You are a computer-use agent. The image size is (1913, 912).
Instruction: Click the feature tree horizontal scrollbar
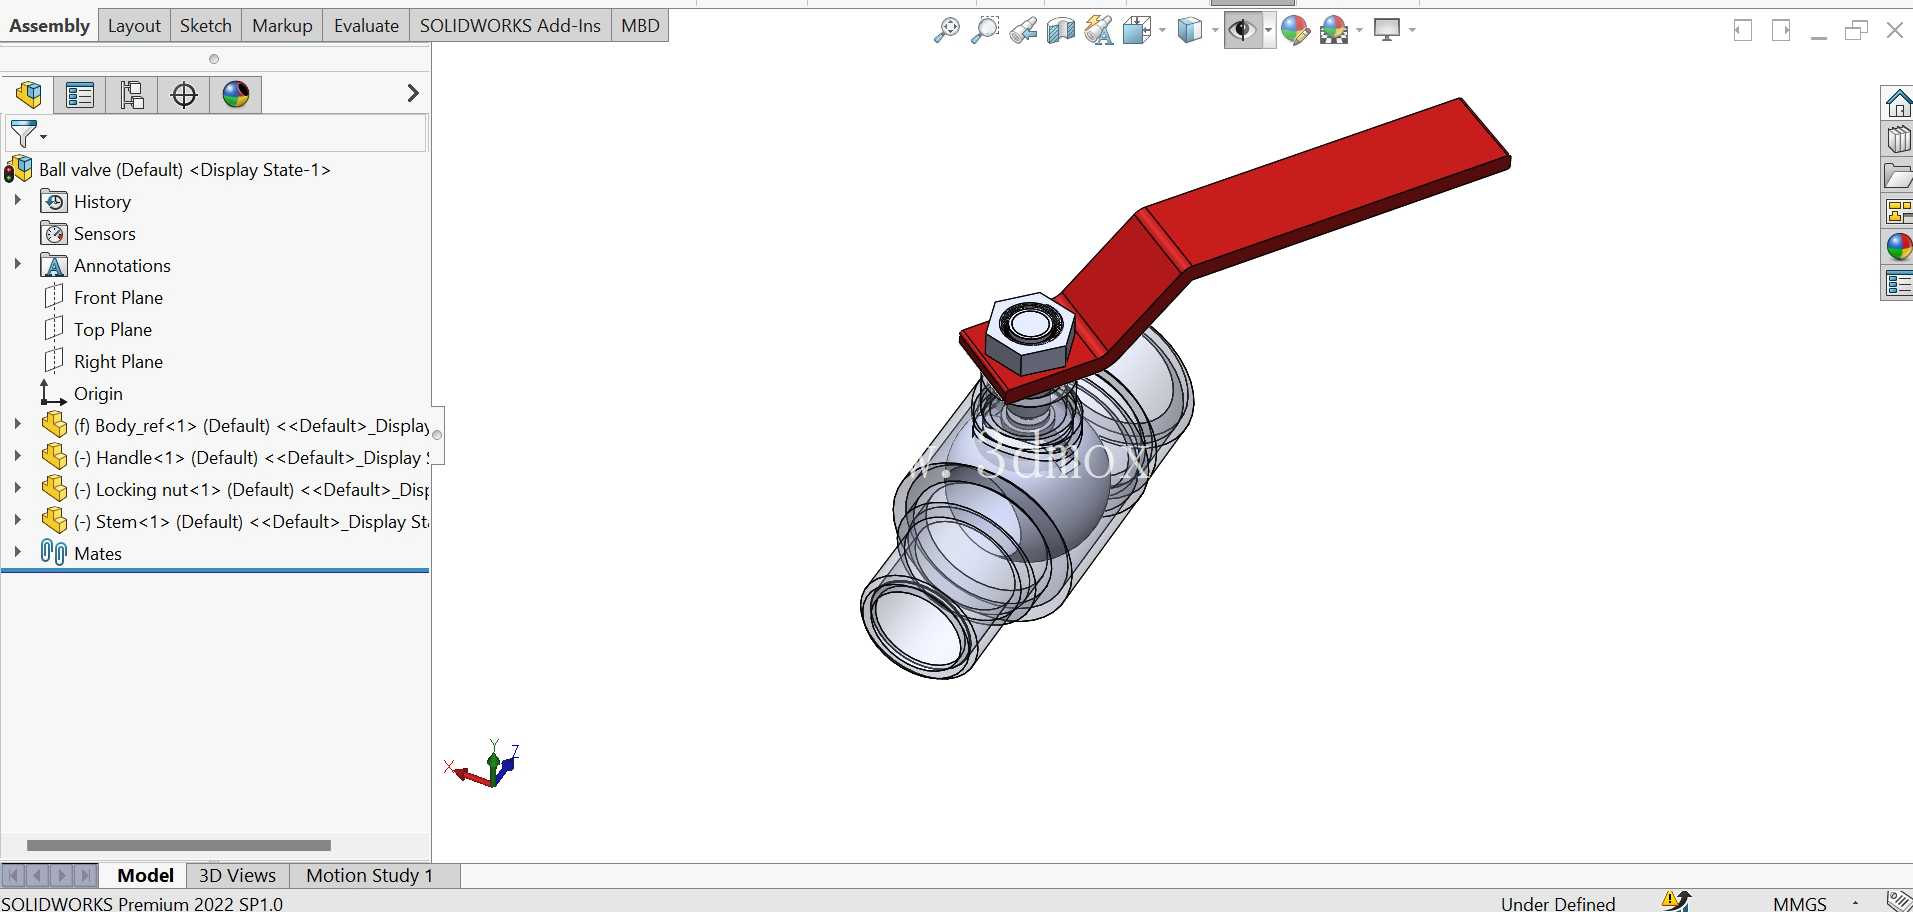pyautogui.click(x=178, y=845)
